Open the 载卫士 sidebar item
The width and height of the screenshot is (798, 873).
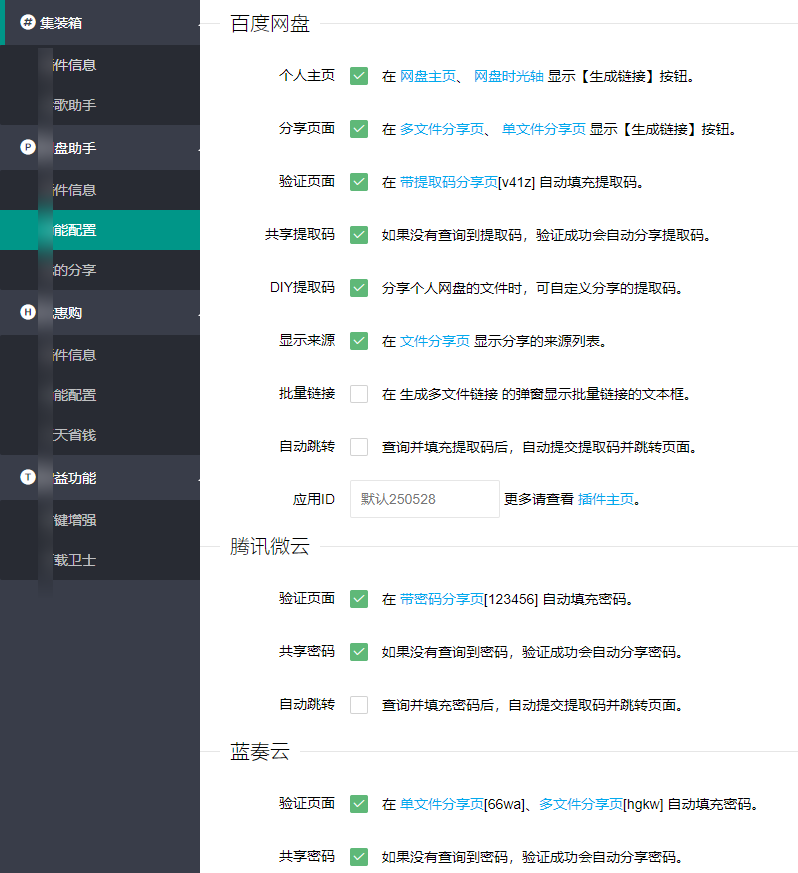click(100, 560)
